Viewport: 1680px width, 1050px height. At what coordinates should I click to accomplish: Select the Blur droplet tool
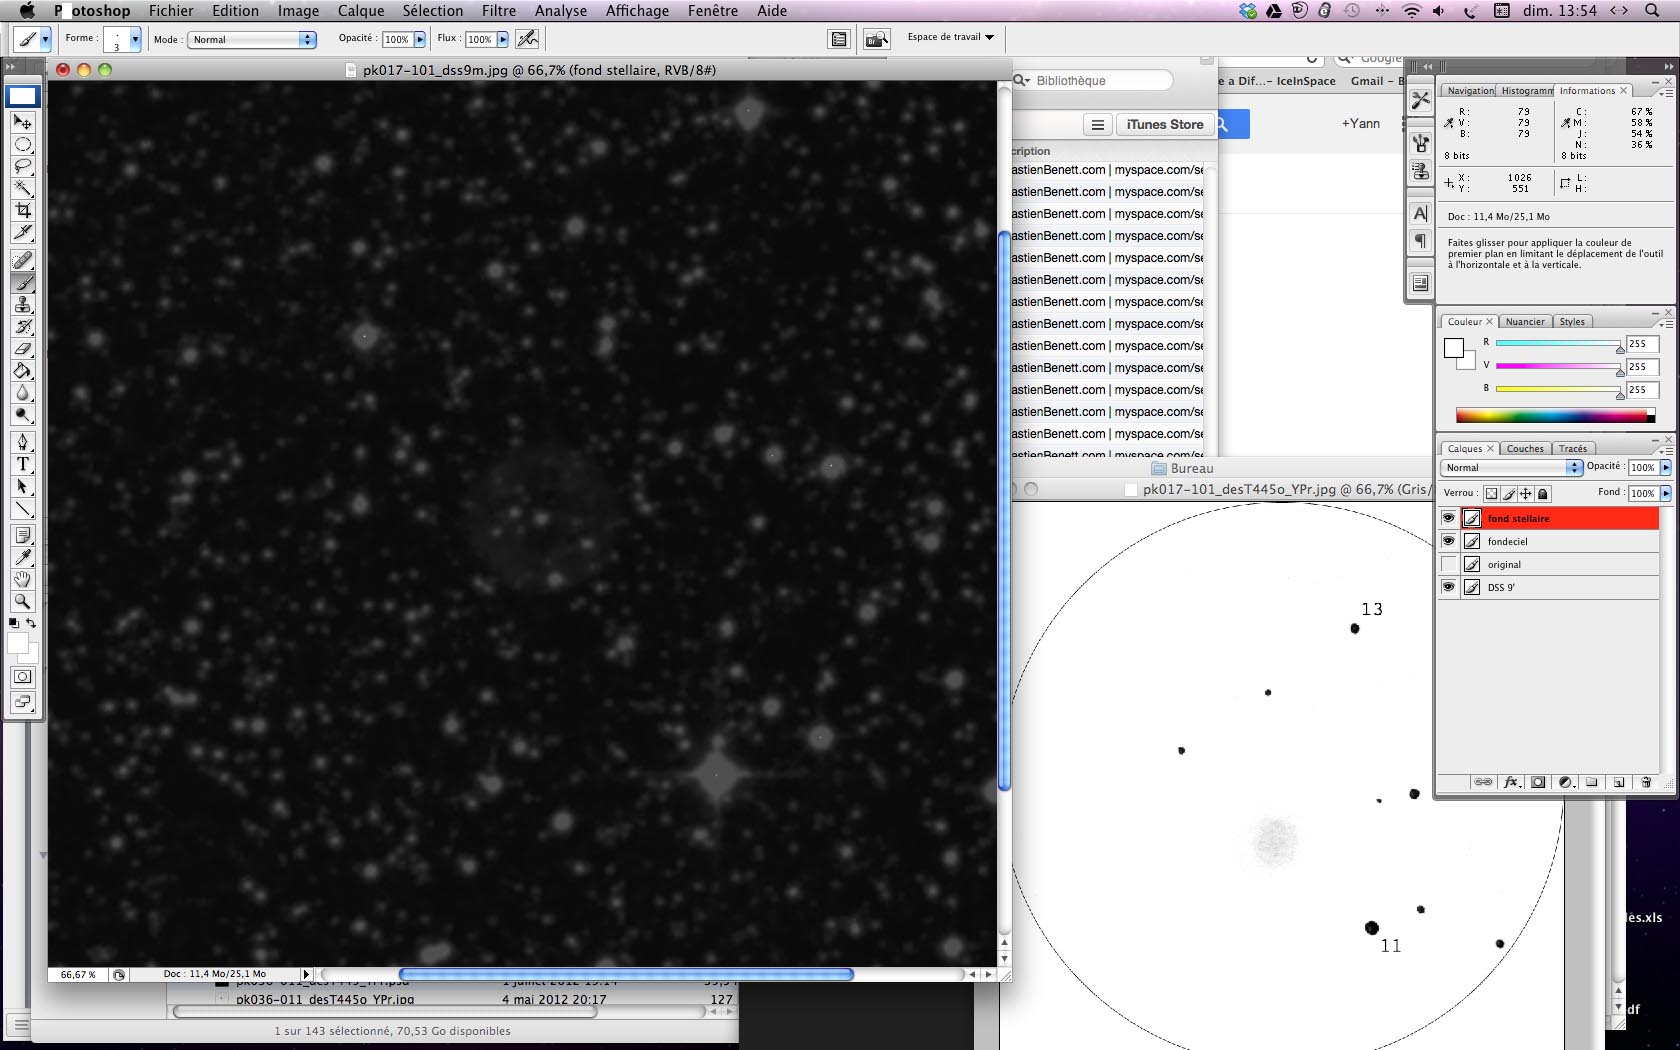click(x=22, y=393)
